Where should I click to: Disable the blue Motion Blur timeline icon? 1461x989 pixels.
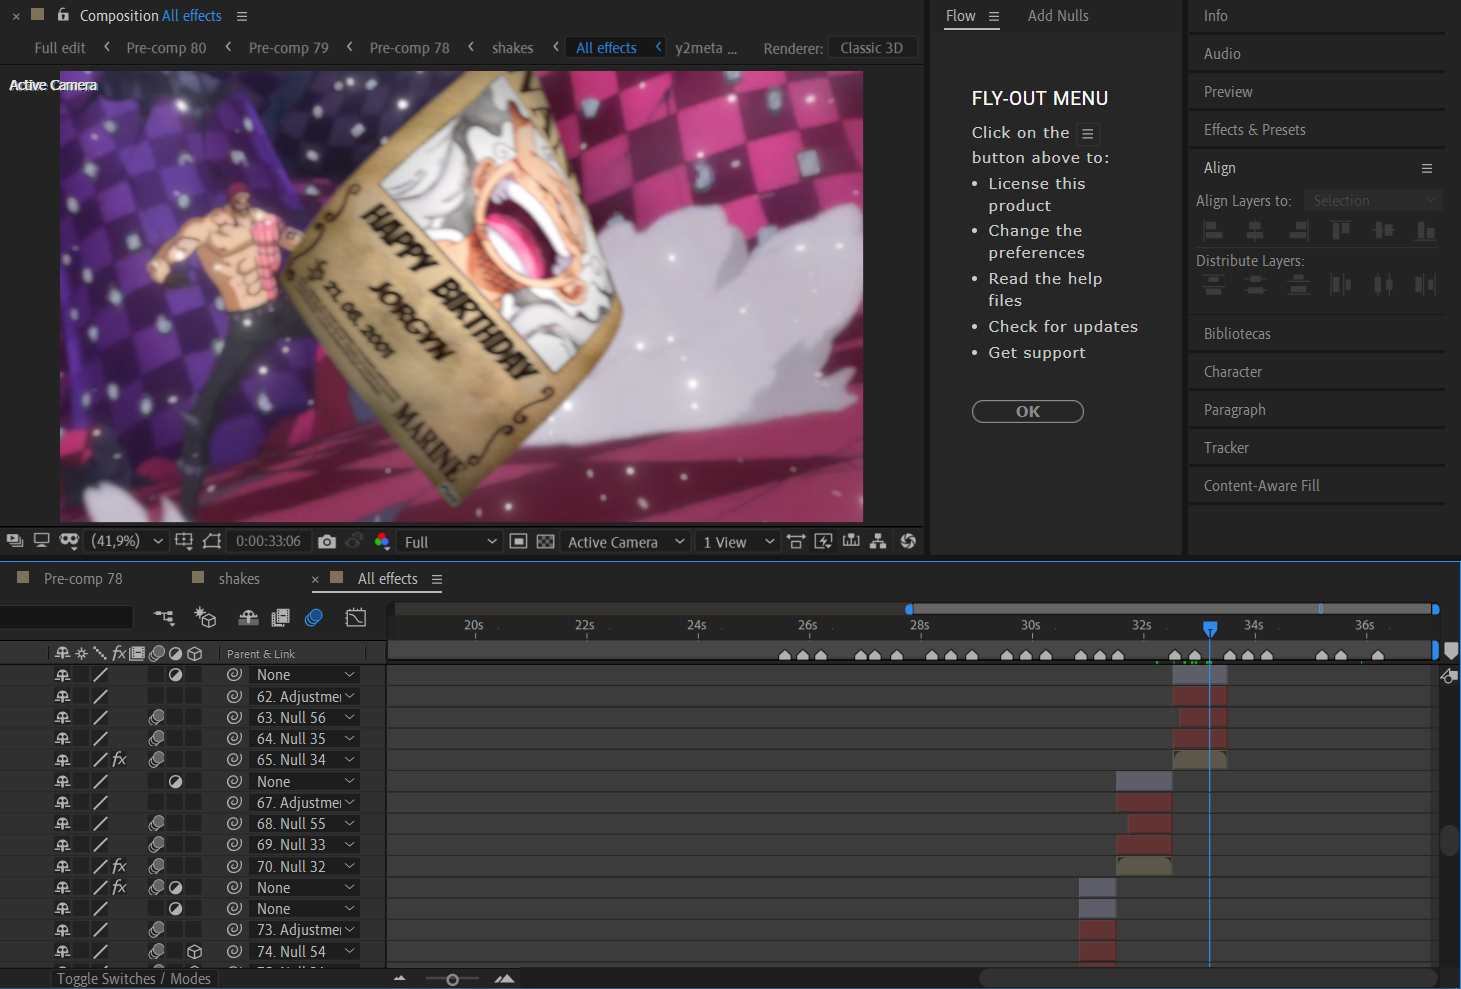(314, 618)
